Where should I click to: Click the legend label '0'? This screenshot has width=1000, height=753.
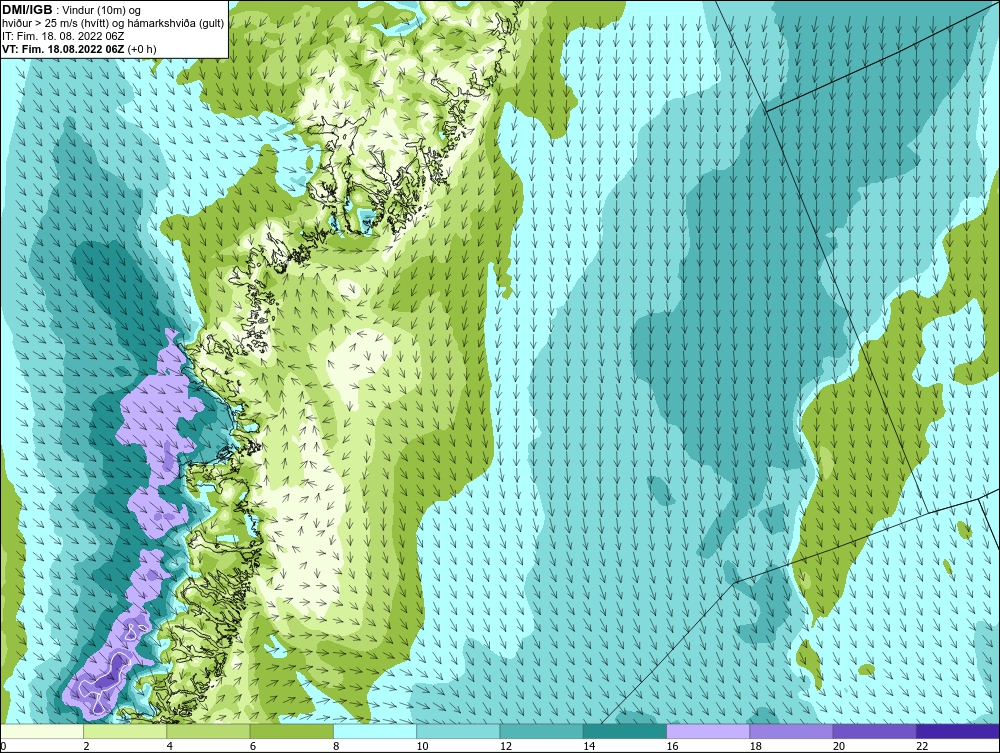pos(3,747)
